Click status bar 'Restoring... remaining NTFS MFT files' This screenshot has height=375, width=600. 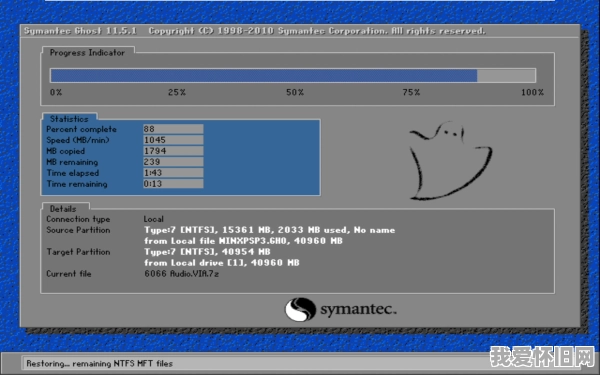[x=99, y=364]
